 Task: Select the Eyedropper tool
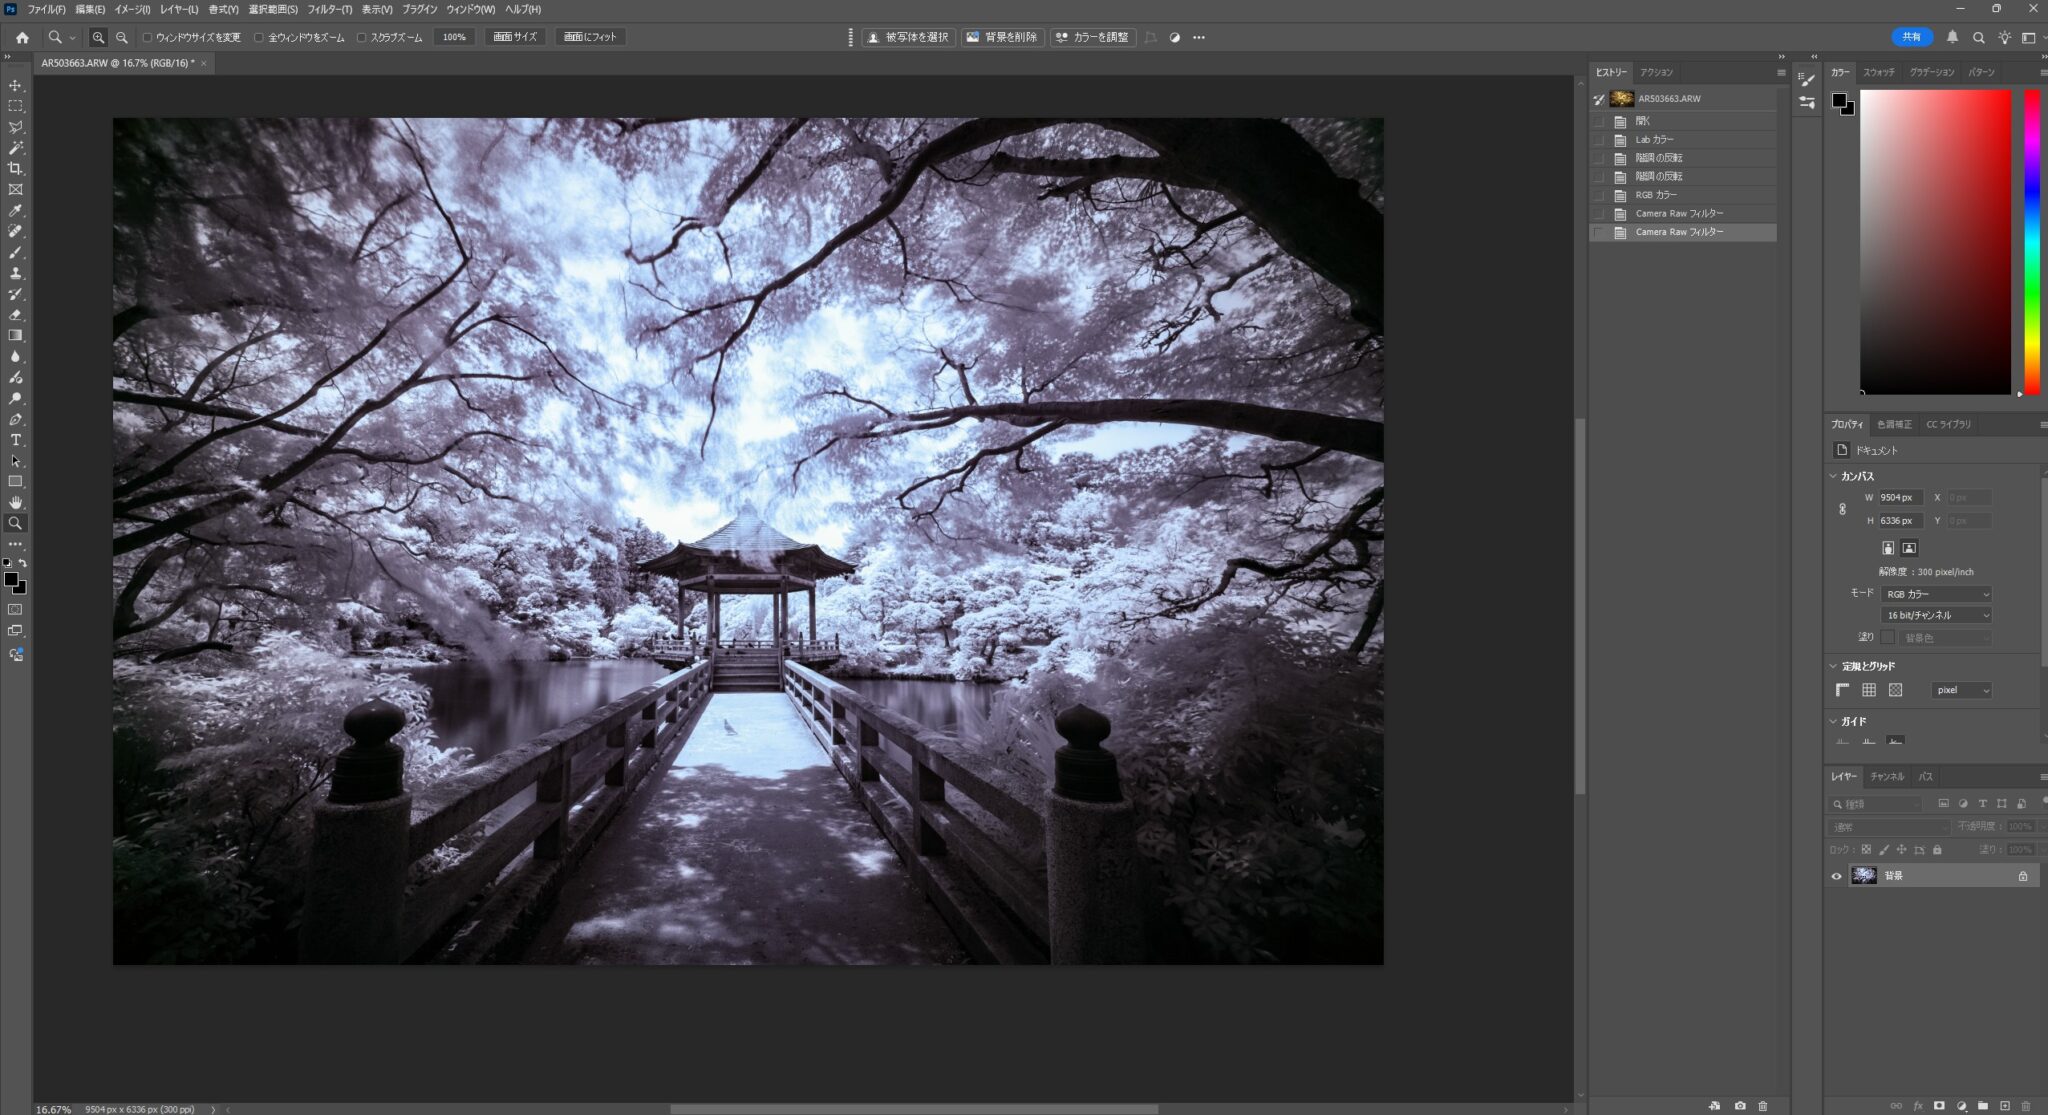[x=15, y=210]
